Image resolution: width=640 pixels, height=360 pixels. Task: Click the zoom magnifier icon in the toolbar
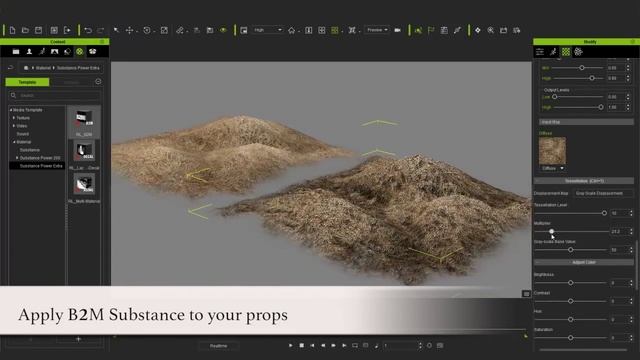click(491, 30)
